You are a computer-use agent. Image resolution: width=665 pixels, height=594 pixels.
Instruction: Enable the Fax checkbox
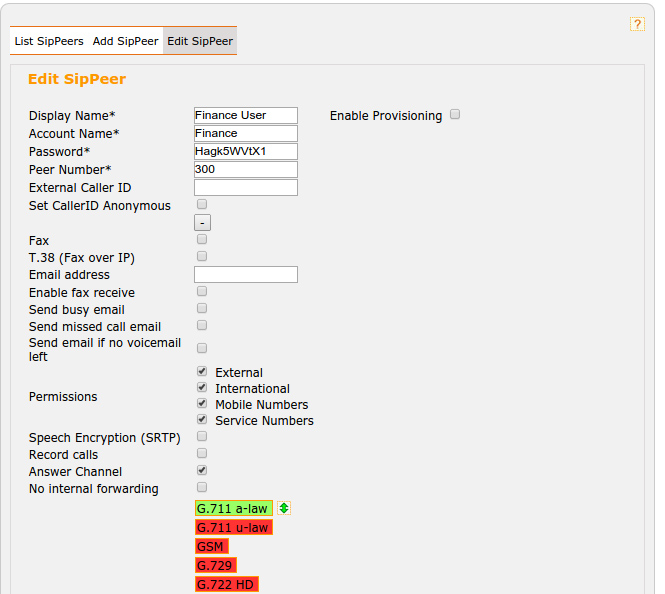(202, 240)
